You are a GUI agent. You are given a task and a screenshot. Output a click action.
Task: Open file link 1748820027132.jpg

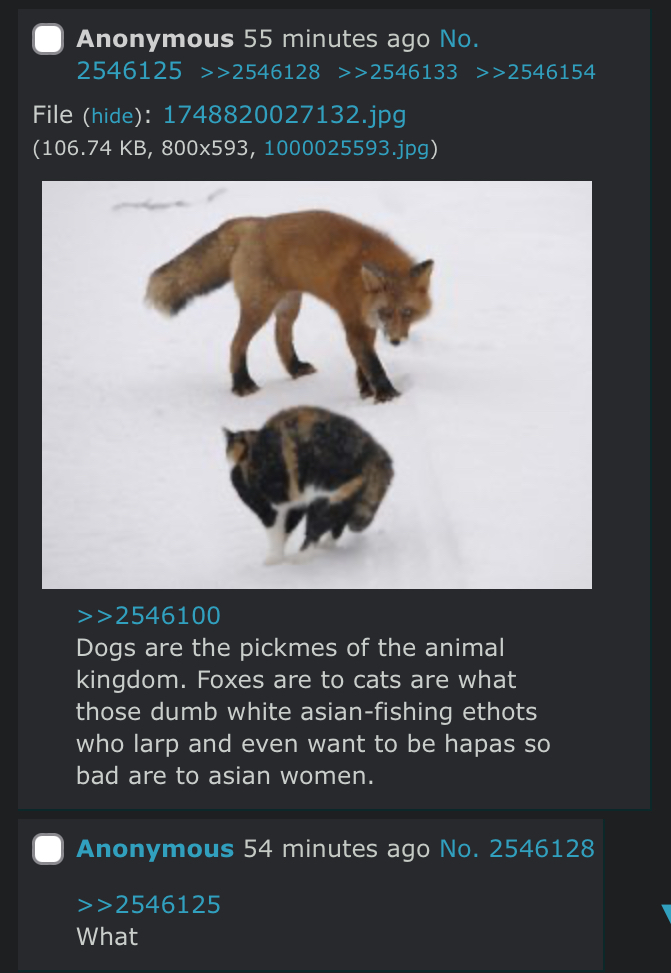284,115
